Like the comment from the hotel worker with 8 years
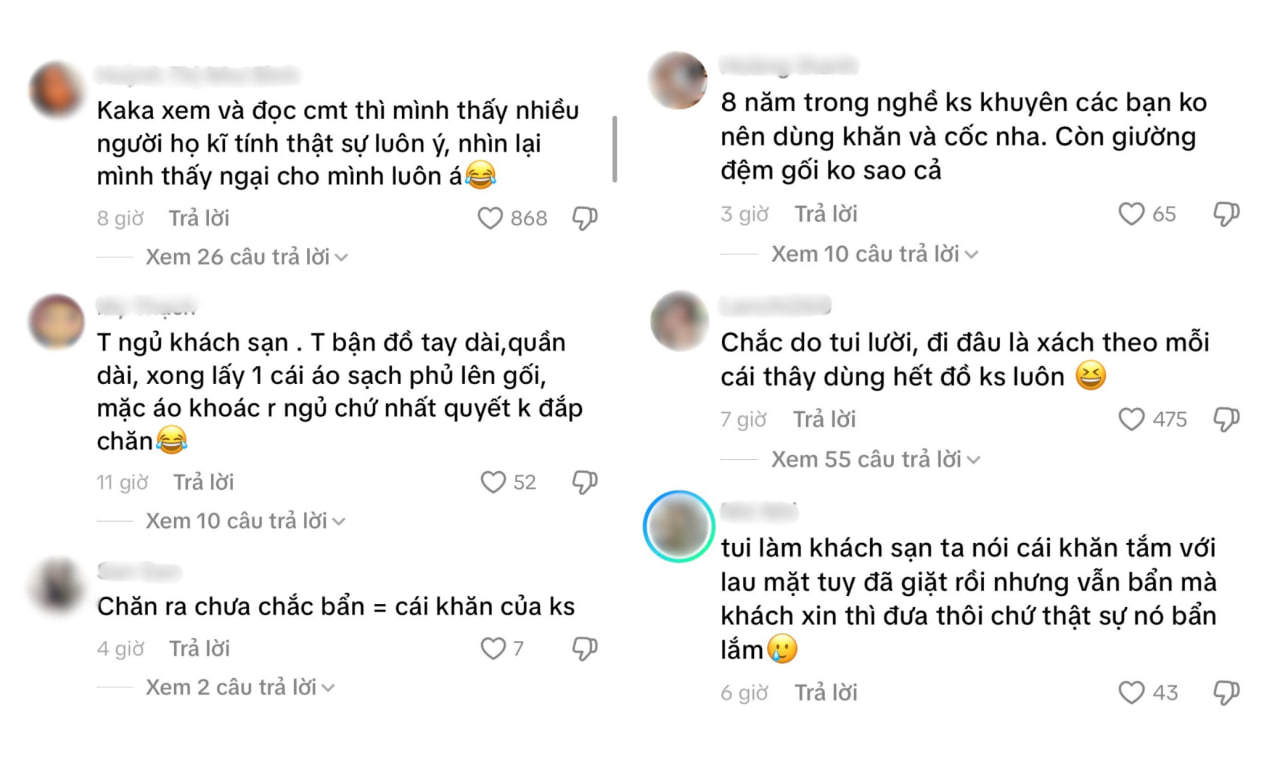Screen dimensions: 1280x784 point(1131,213)
